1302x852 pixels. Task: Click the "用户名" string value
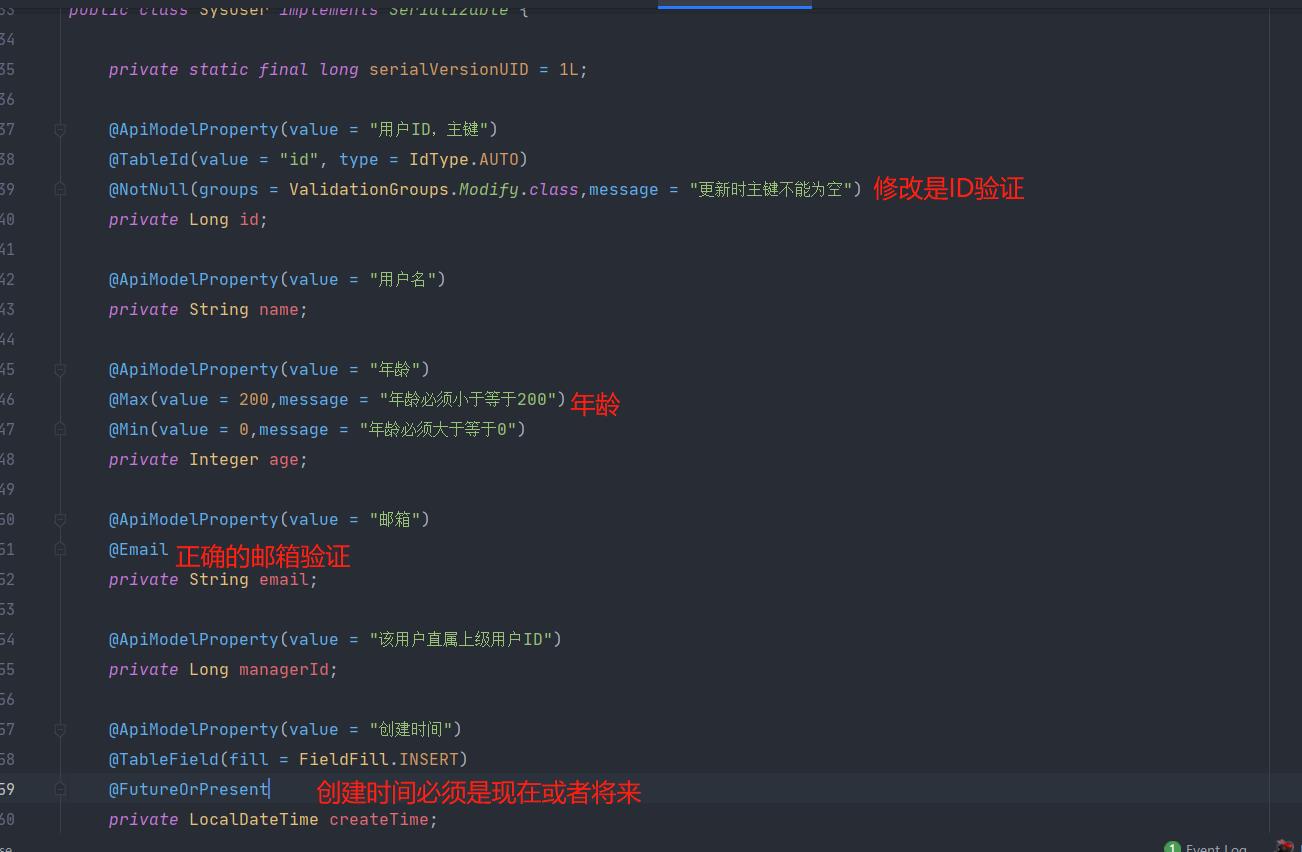[402, 279]
